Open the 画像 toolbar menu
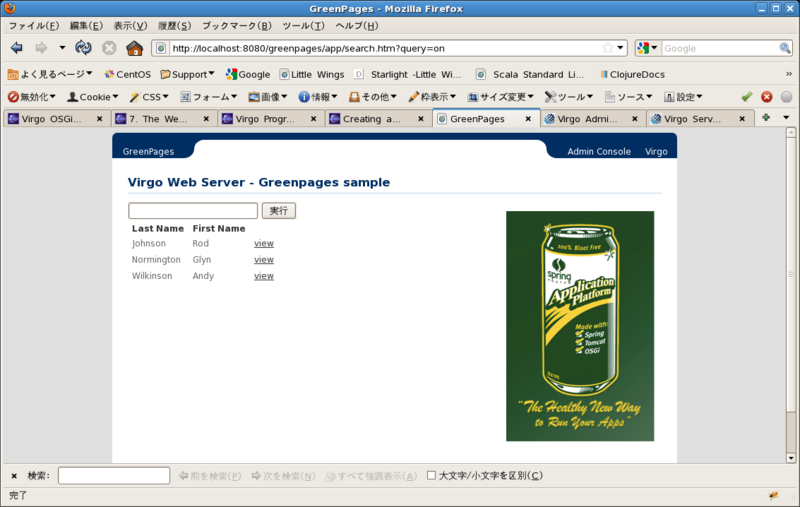The width and height of the screenshot is (800, 507). (x=268, y=96)
